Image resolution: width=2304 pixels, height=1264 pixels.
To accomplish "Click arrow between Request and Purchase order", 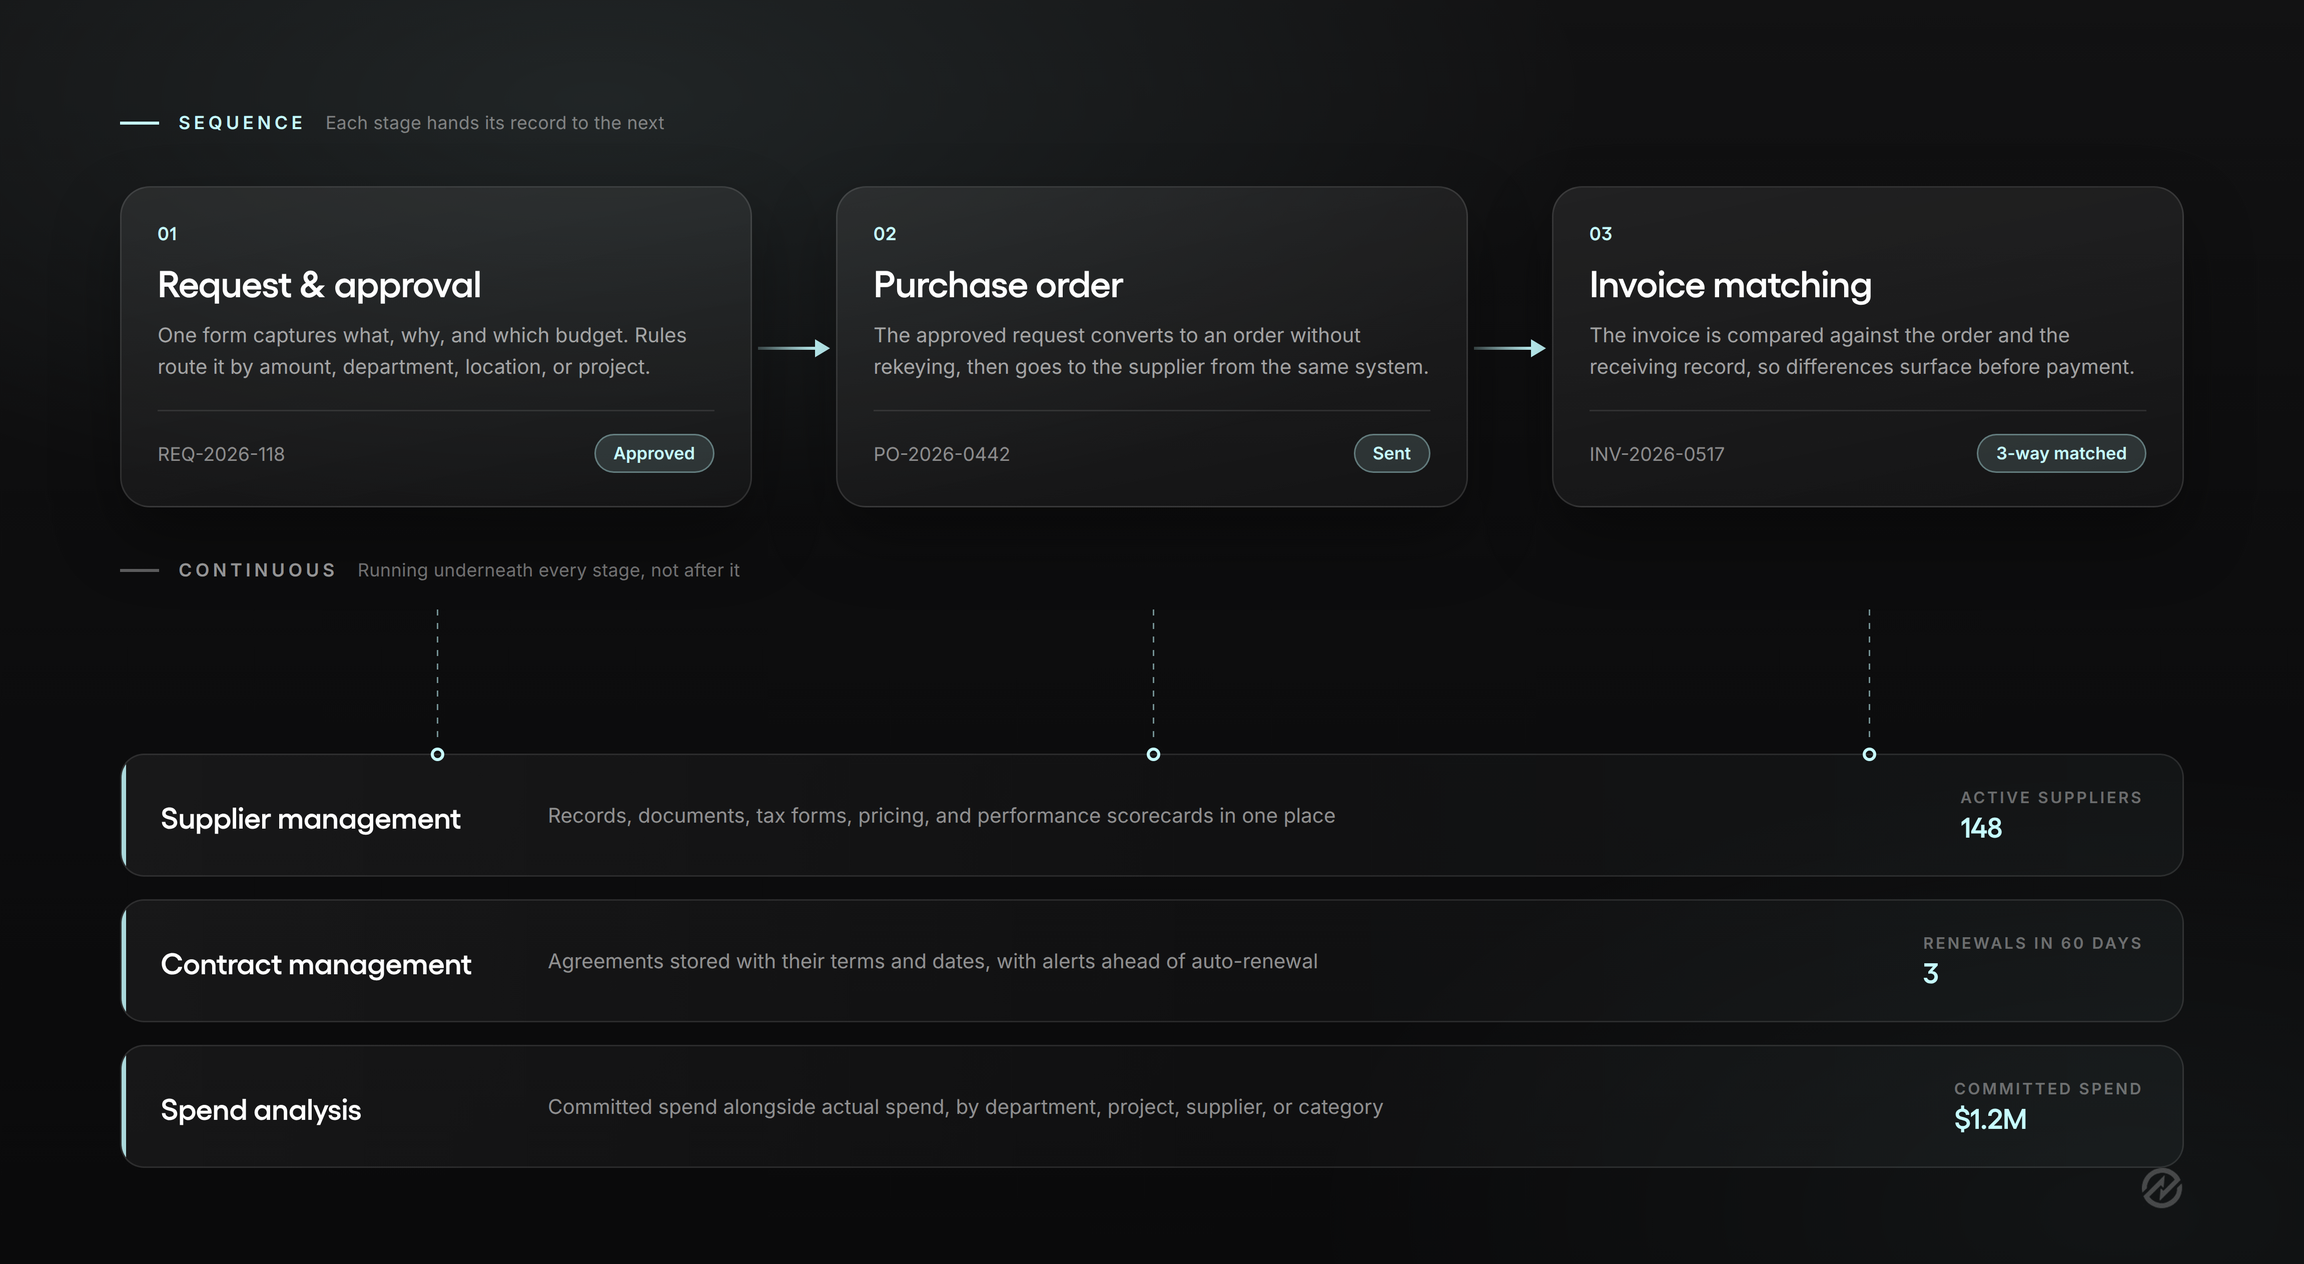I will pos(794,348).
